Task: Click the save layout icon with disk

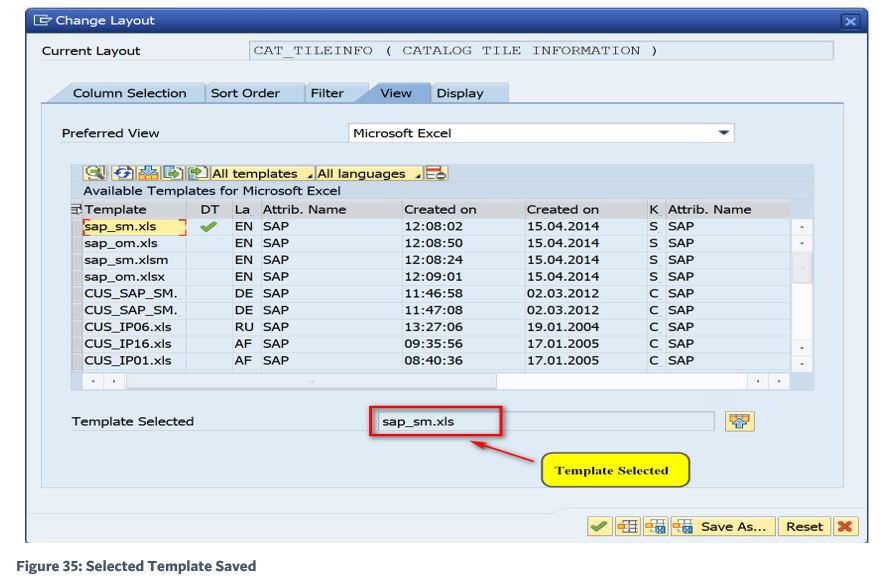Action: pos(656,527)
